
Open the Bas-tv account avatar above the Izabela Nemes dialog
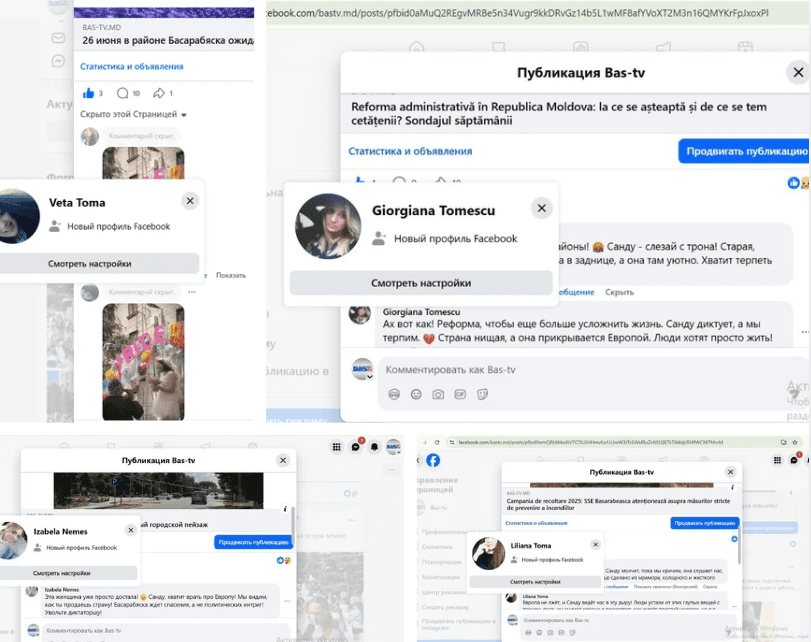pos(393,447)
